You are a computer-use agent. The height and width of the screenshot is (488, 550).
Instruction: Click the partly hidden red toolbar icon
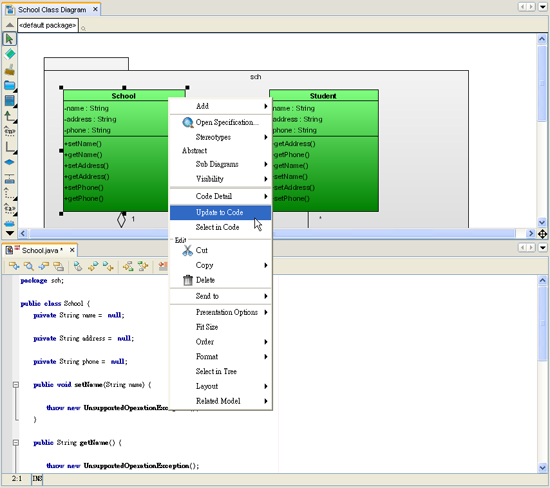(163, 267)
